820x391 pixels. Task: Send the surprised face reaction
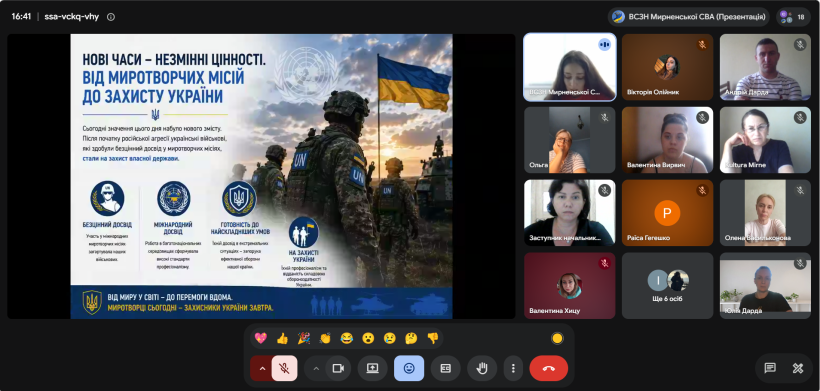pos(368,338)
